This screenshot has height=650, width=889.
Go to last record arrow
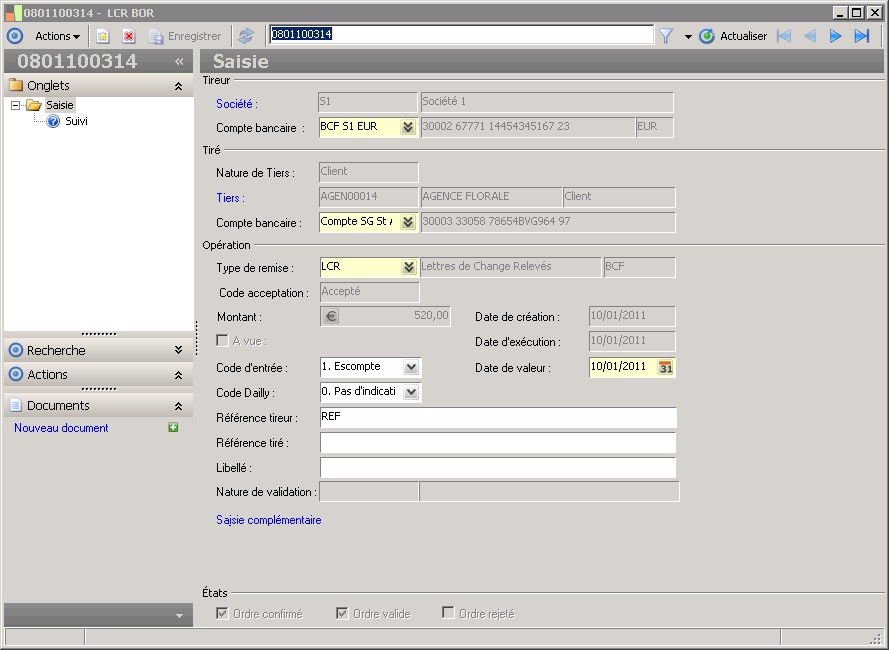(x=862, y=36)
